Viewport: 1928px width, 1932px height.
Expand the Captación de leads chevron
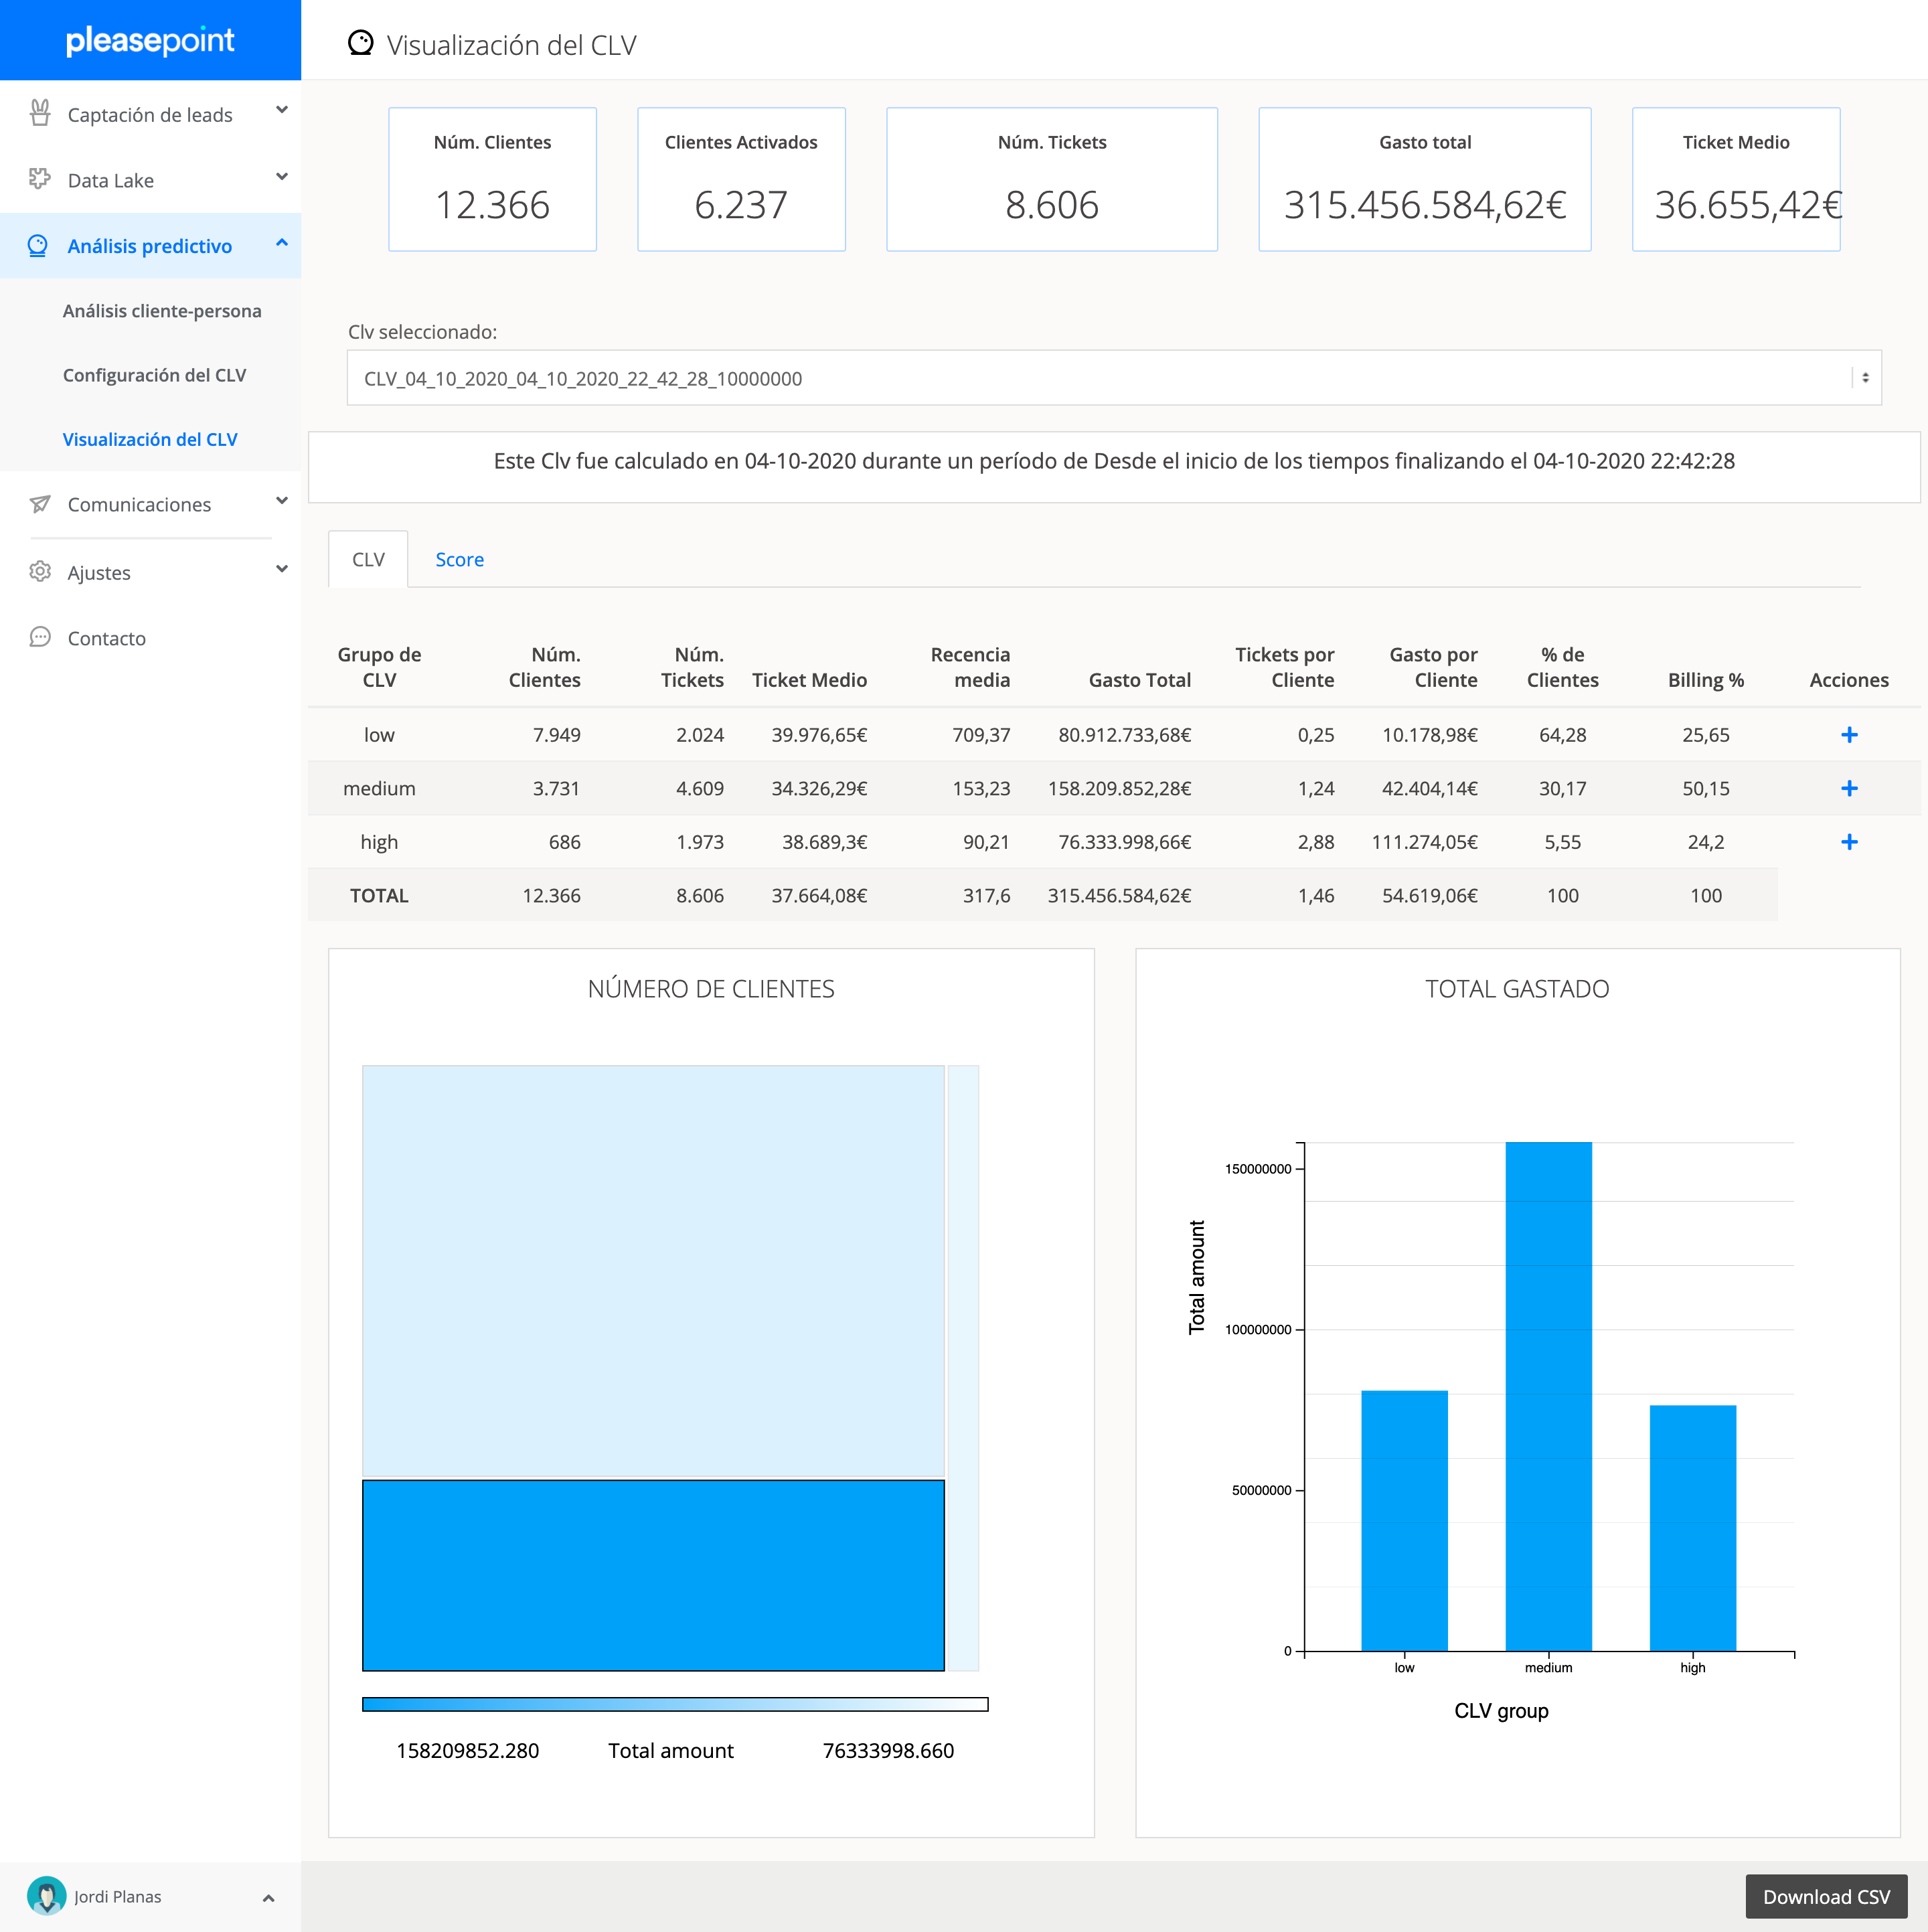tap(282, 111)
